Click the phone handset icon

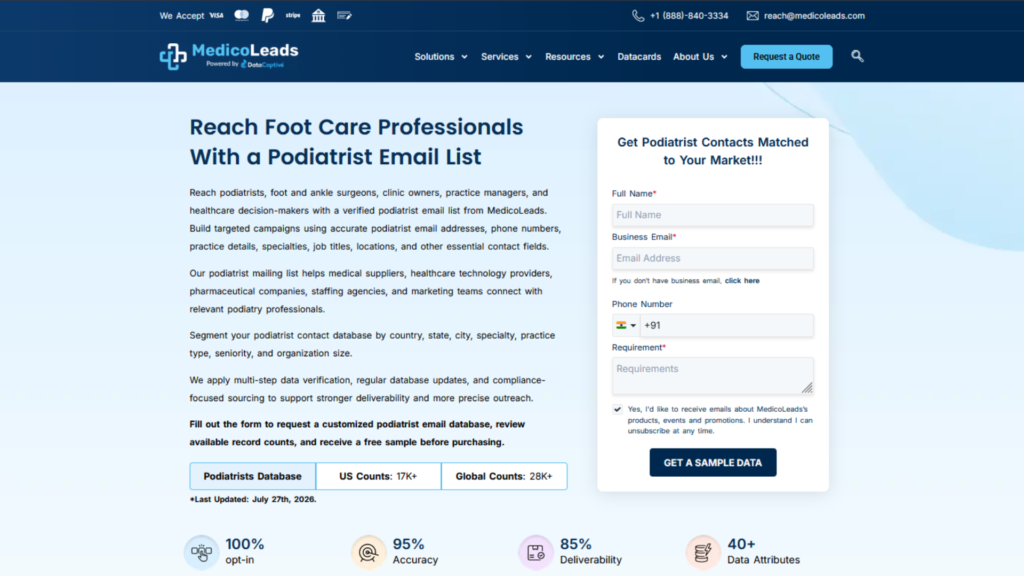(x=638, y=16)
